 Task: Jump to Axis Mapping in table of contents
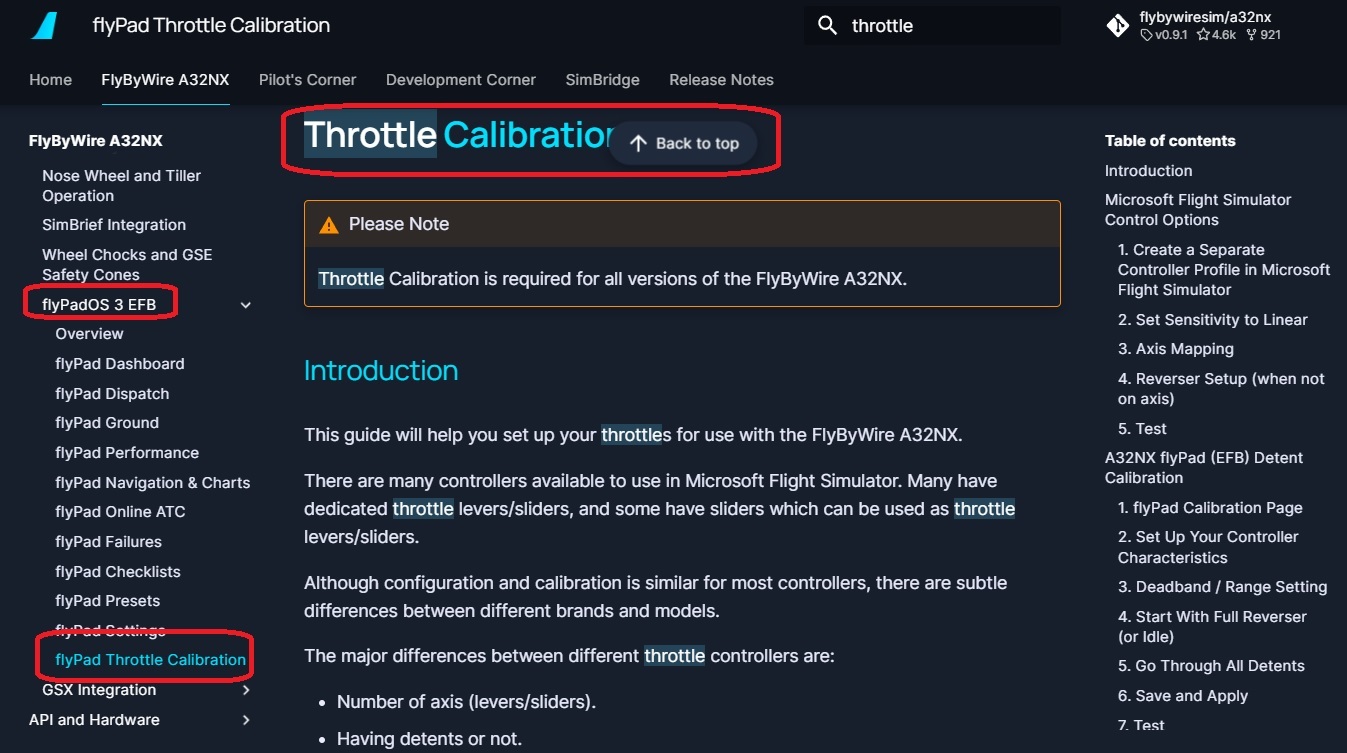pos(1175,349)
